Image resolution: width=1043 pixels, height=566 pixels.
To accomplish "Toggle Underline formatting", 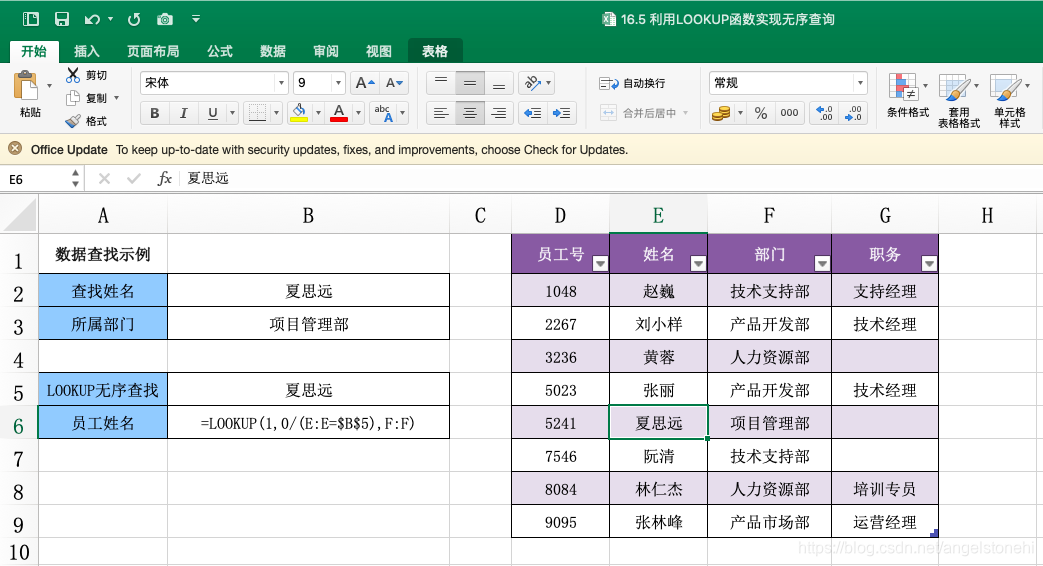I will coord(213,113).
